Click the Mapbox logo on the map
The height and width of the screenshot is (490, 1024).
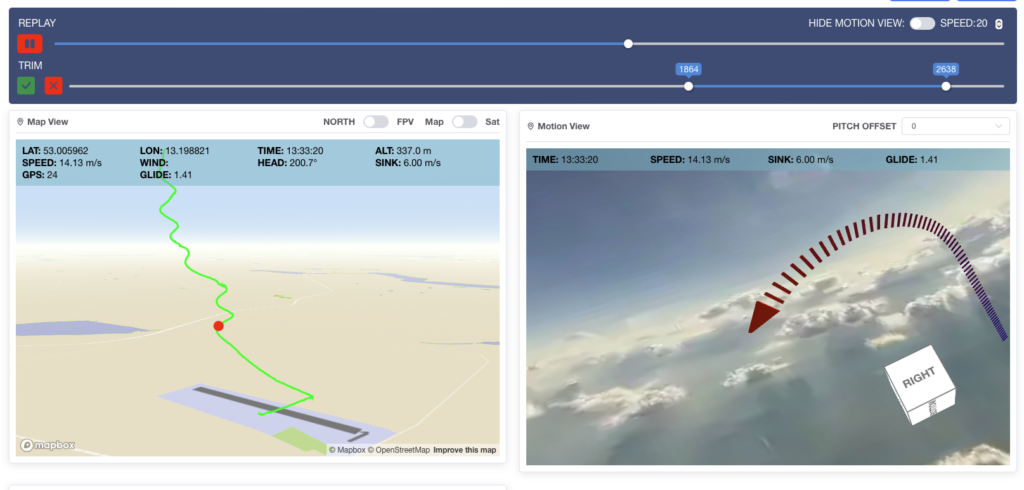(41, 445)
